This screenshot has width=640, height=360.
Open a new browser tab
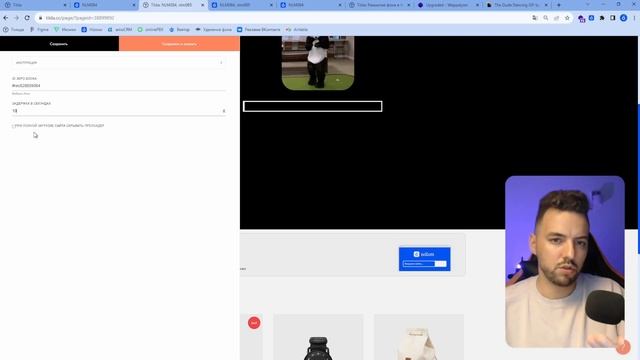[558, 5]
